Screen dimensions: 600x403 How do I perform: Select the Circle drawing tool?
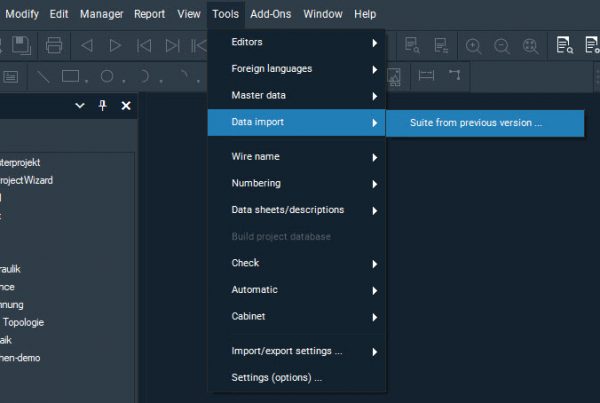106,76
